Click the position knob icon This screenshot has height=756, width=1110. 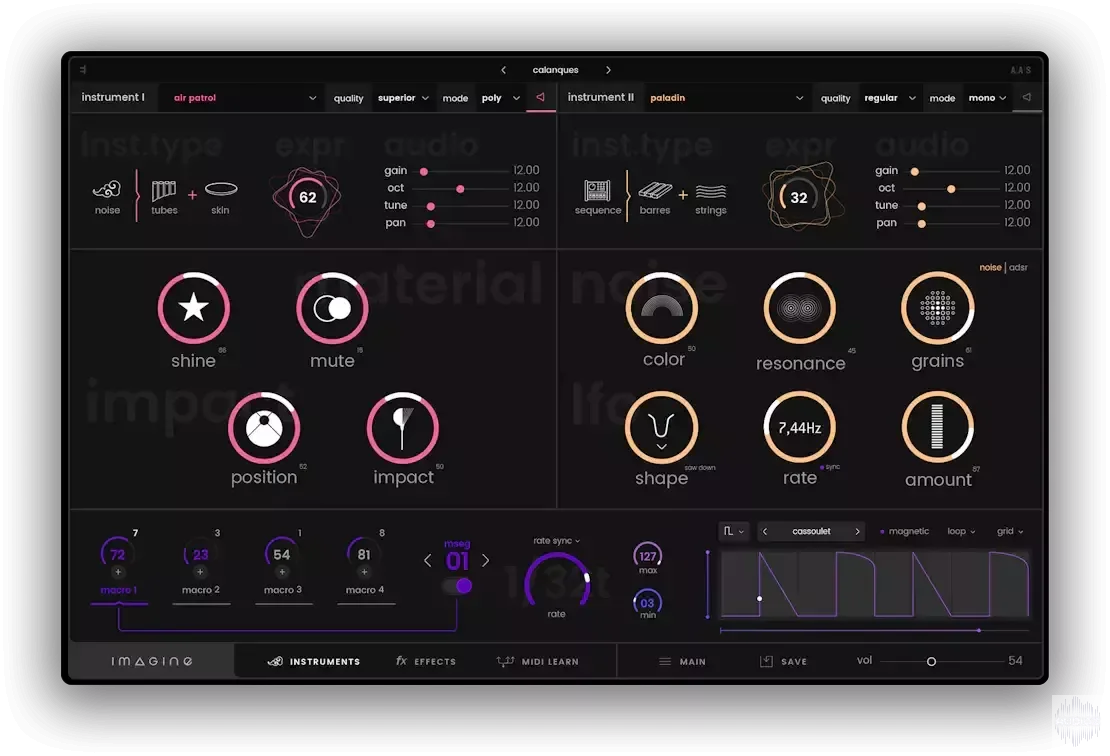pos(264,428)
